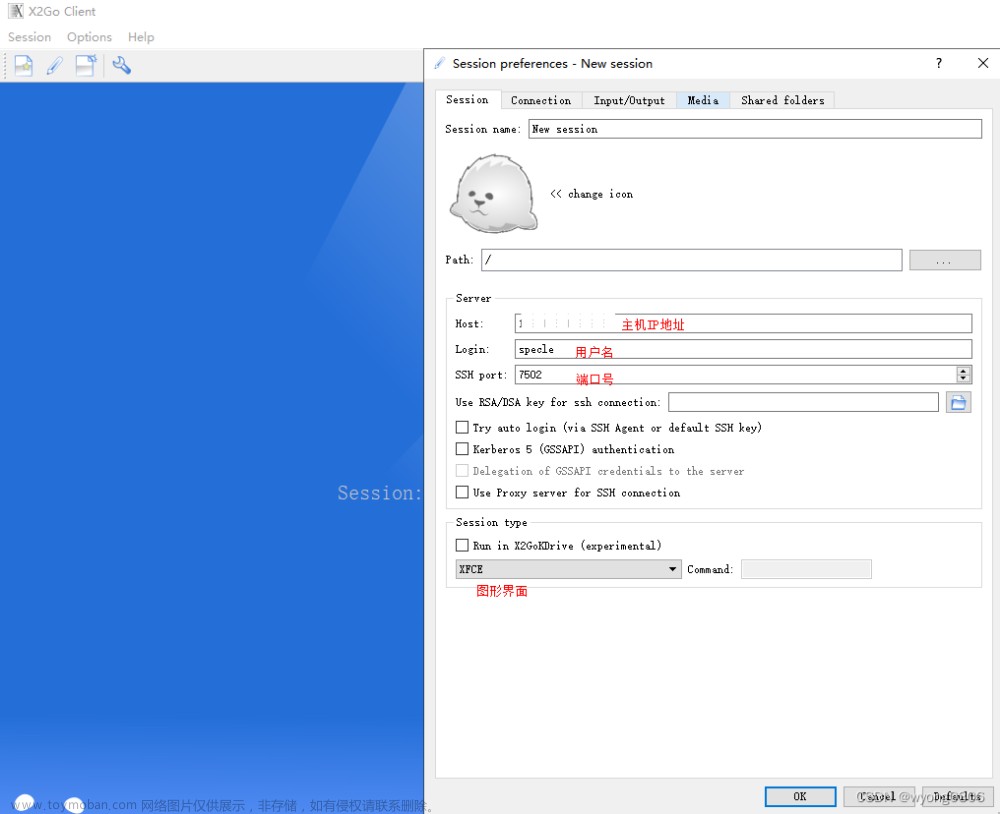The image size is (1000, 814).
Task: Enable Kerberos 5 (GSSAPI) authentication
Action: point(462,449)
